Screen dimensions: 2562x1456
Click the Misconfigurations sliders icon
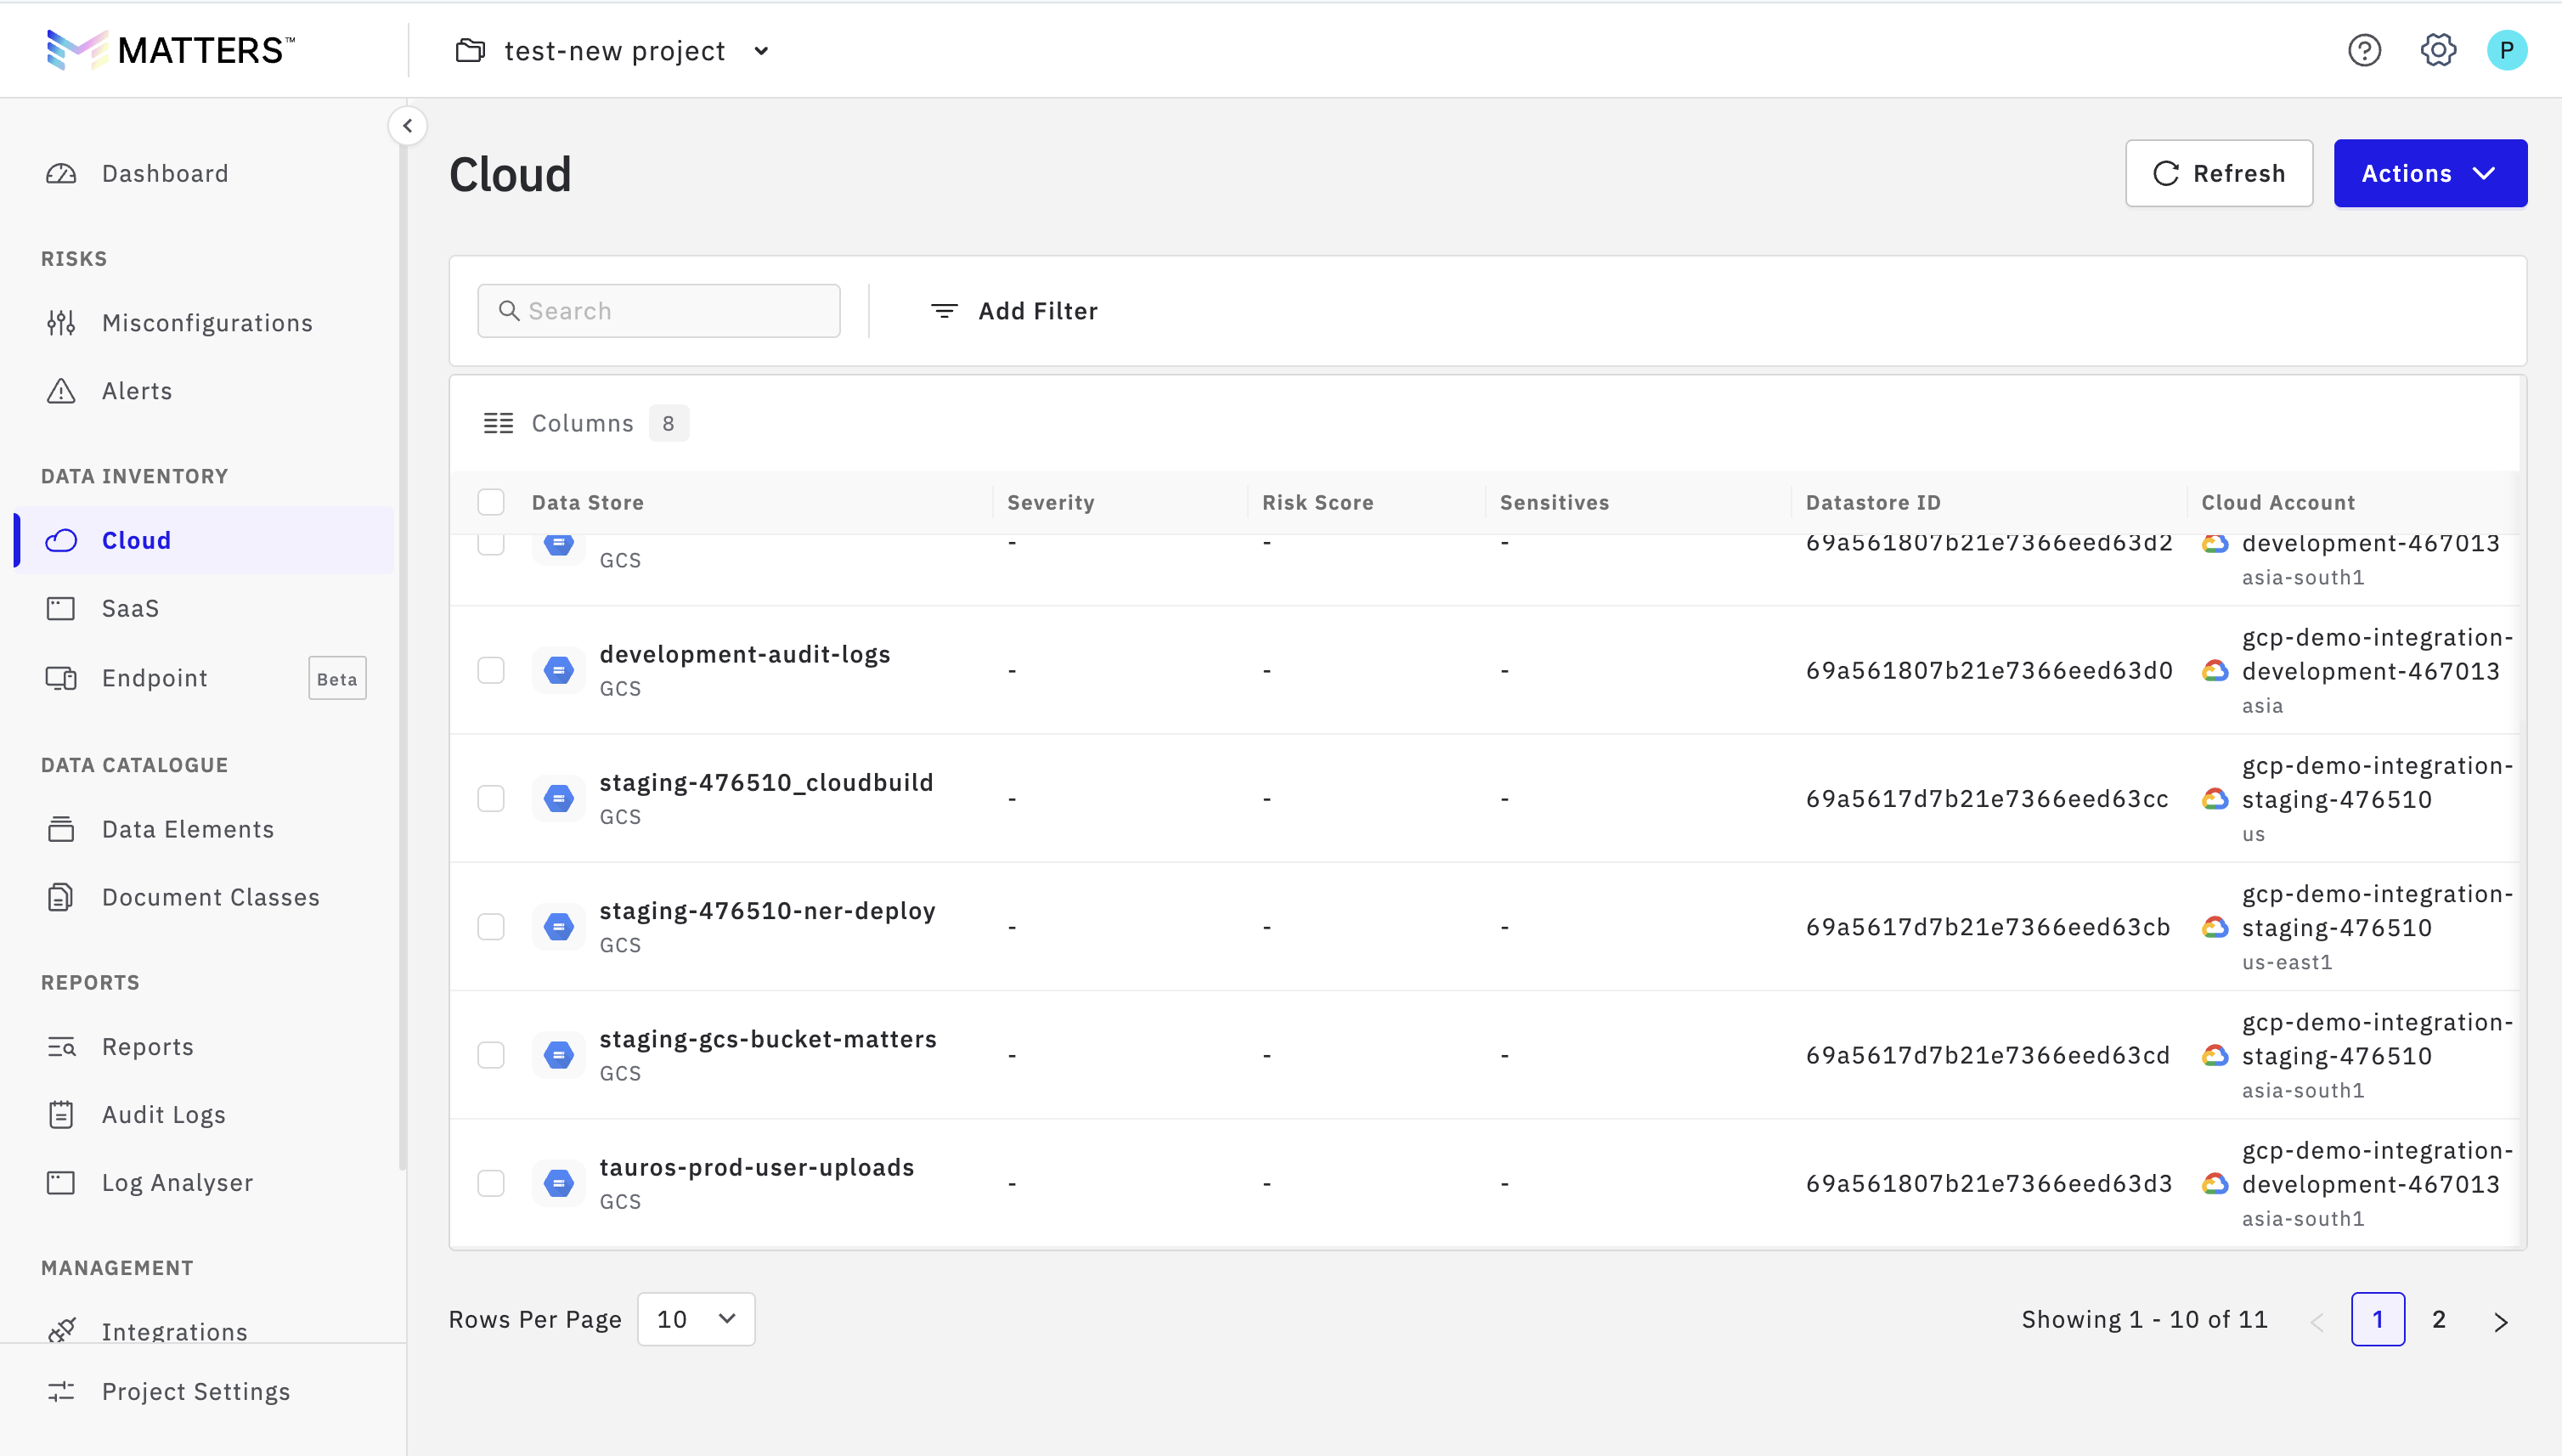click(61, 323)
